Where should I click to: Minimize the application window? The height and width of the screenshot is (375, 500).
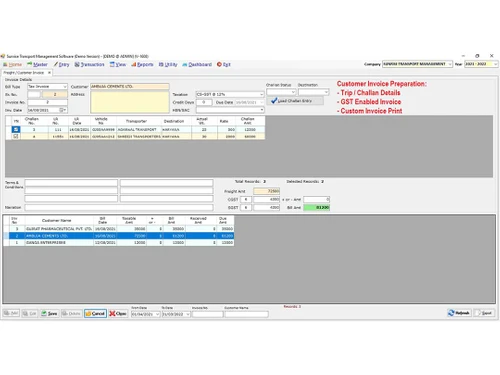pyautogui.click(x=463, y=56)
